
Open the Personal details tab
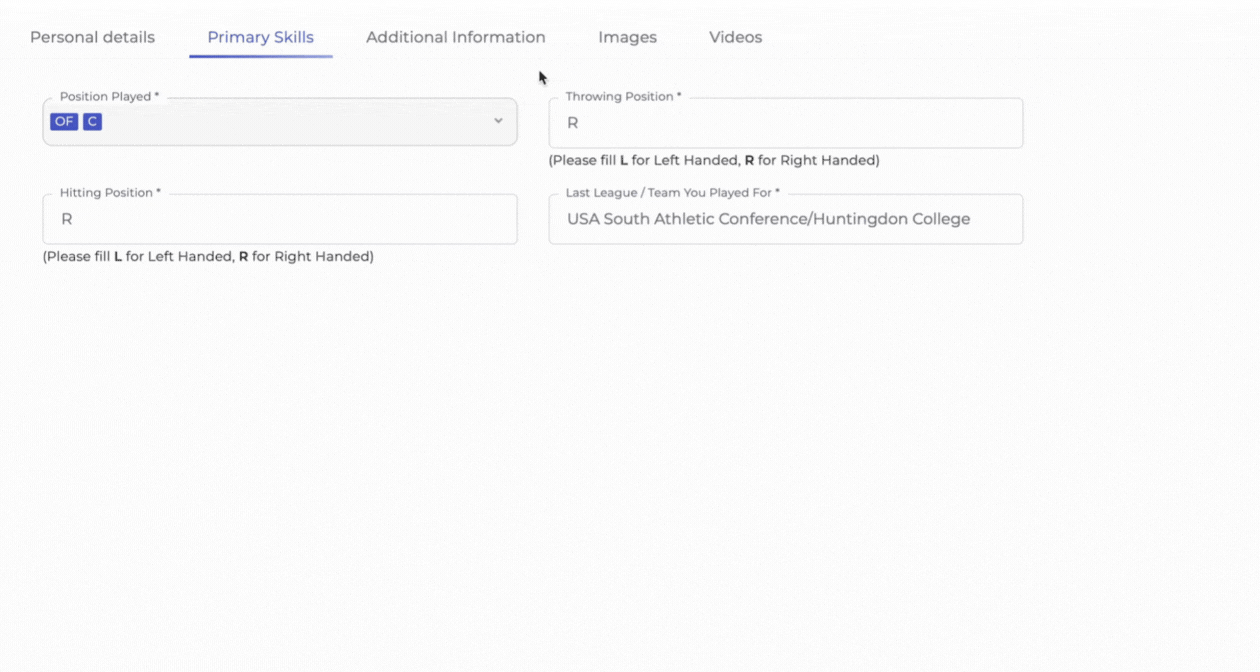click(92, 37)
